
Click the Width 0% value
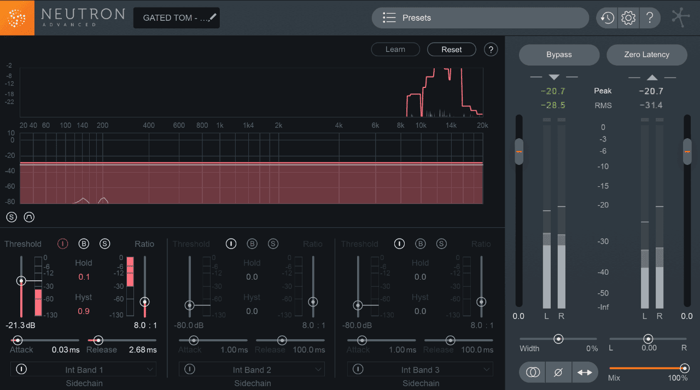pos(592,349)
